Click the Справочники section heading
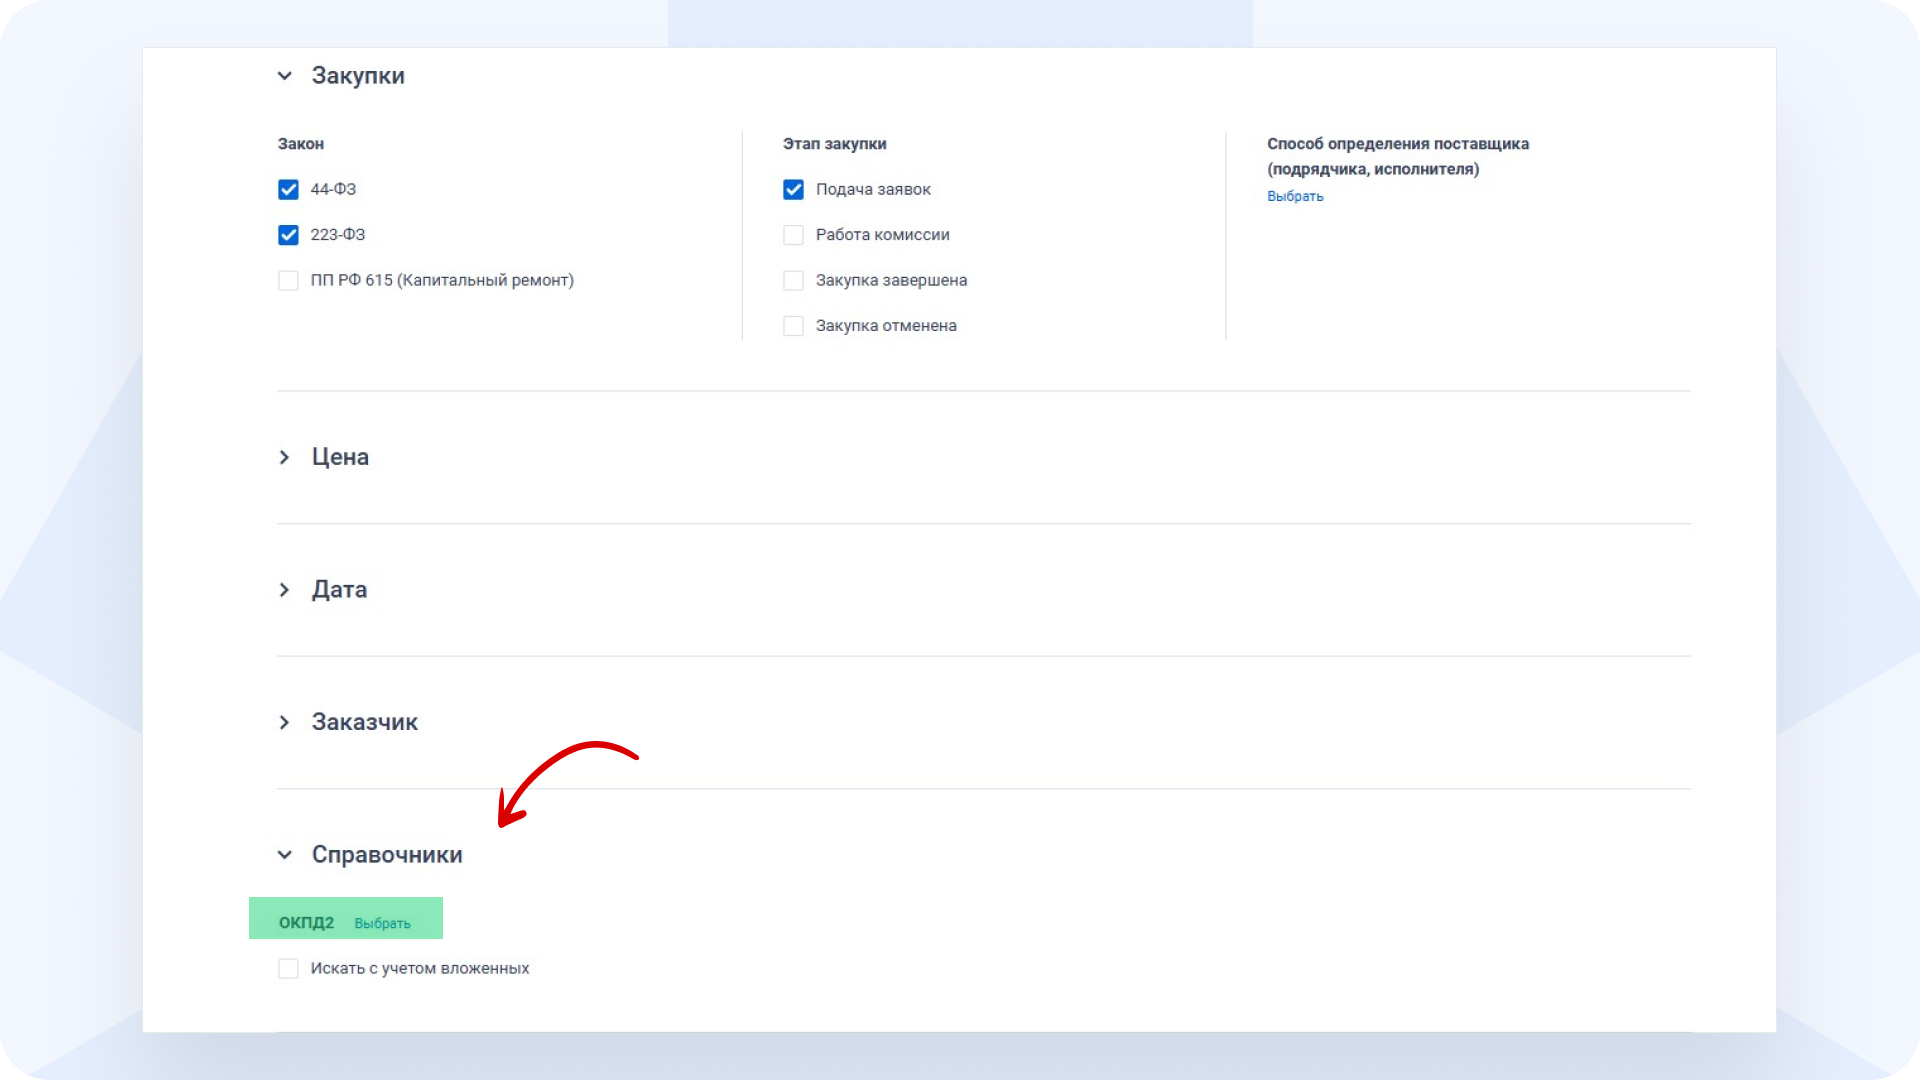Viewport: 1920px width, 1080px height. pos(387,855)
